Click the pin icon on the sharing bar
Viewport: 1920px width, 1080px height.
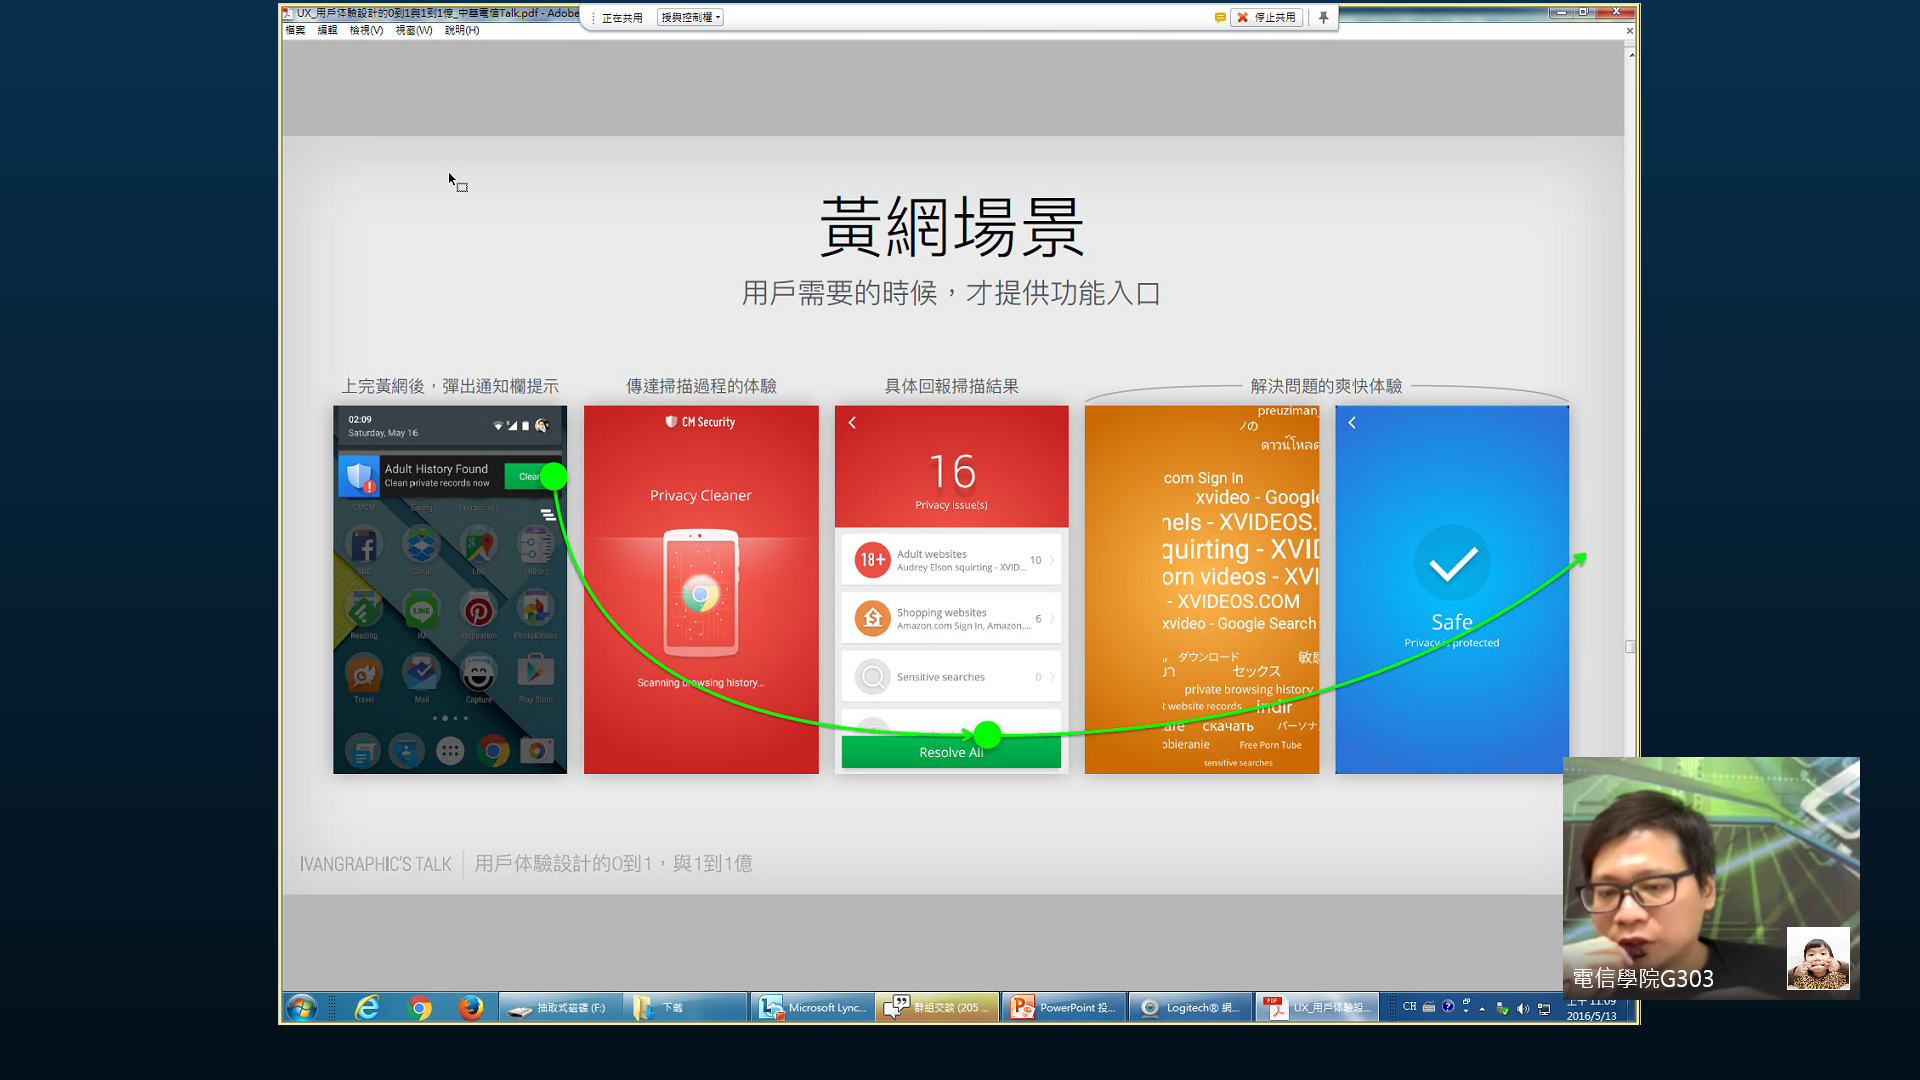pyautogui.click(x=1323, y=17)
